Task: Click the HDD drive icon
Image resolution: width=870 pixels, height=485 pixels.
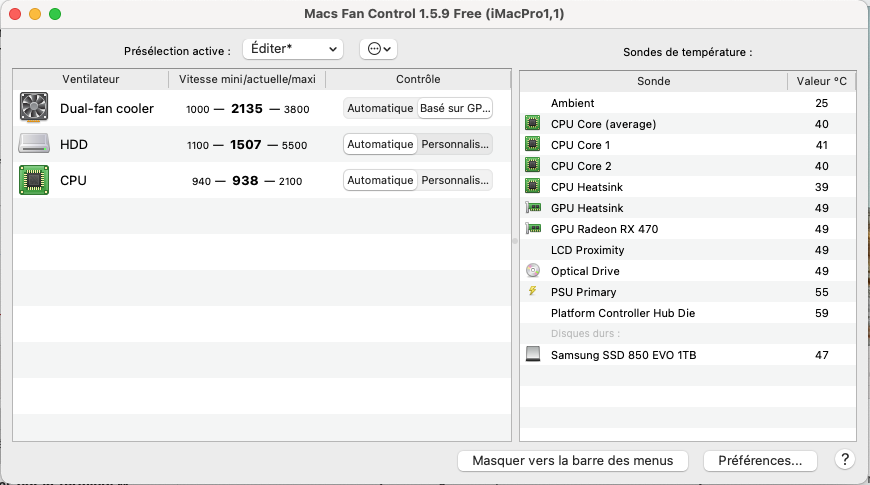Action: point(34,144)
